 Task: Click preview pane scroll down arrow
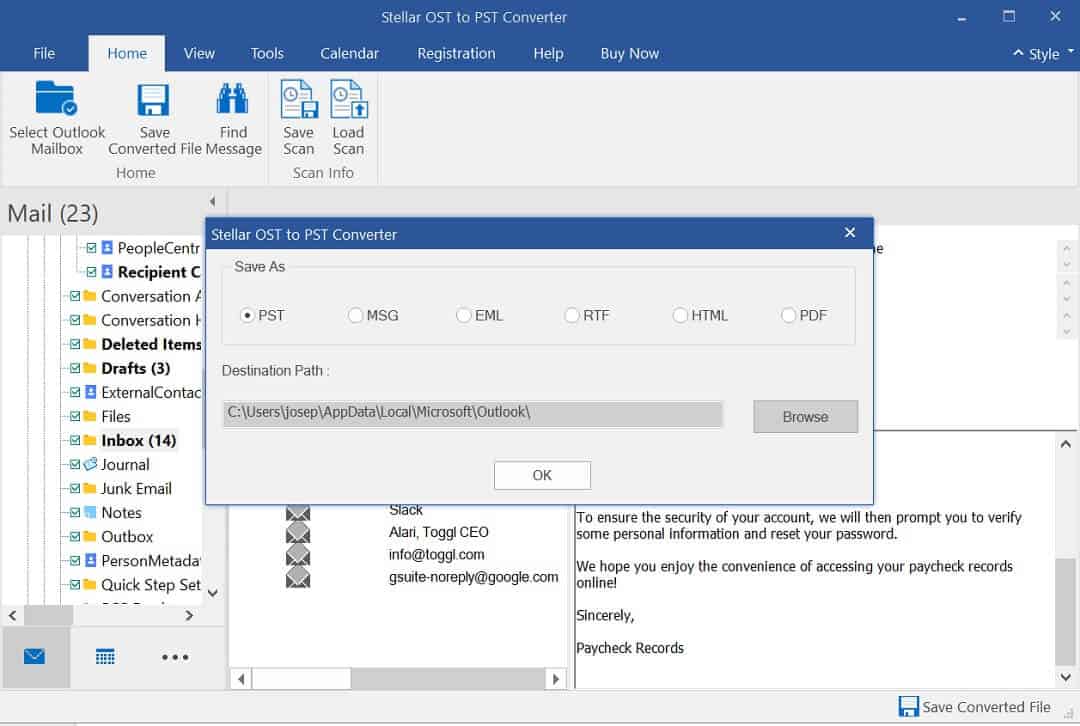[1066, 677]
